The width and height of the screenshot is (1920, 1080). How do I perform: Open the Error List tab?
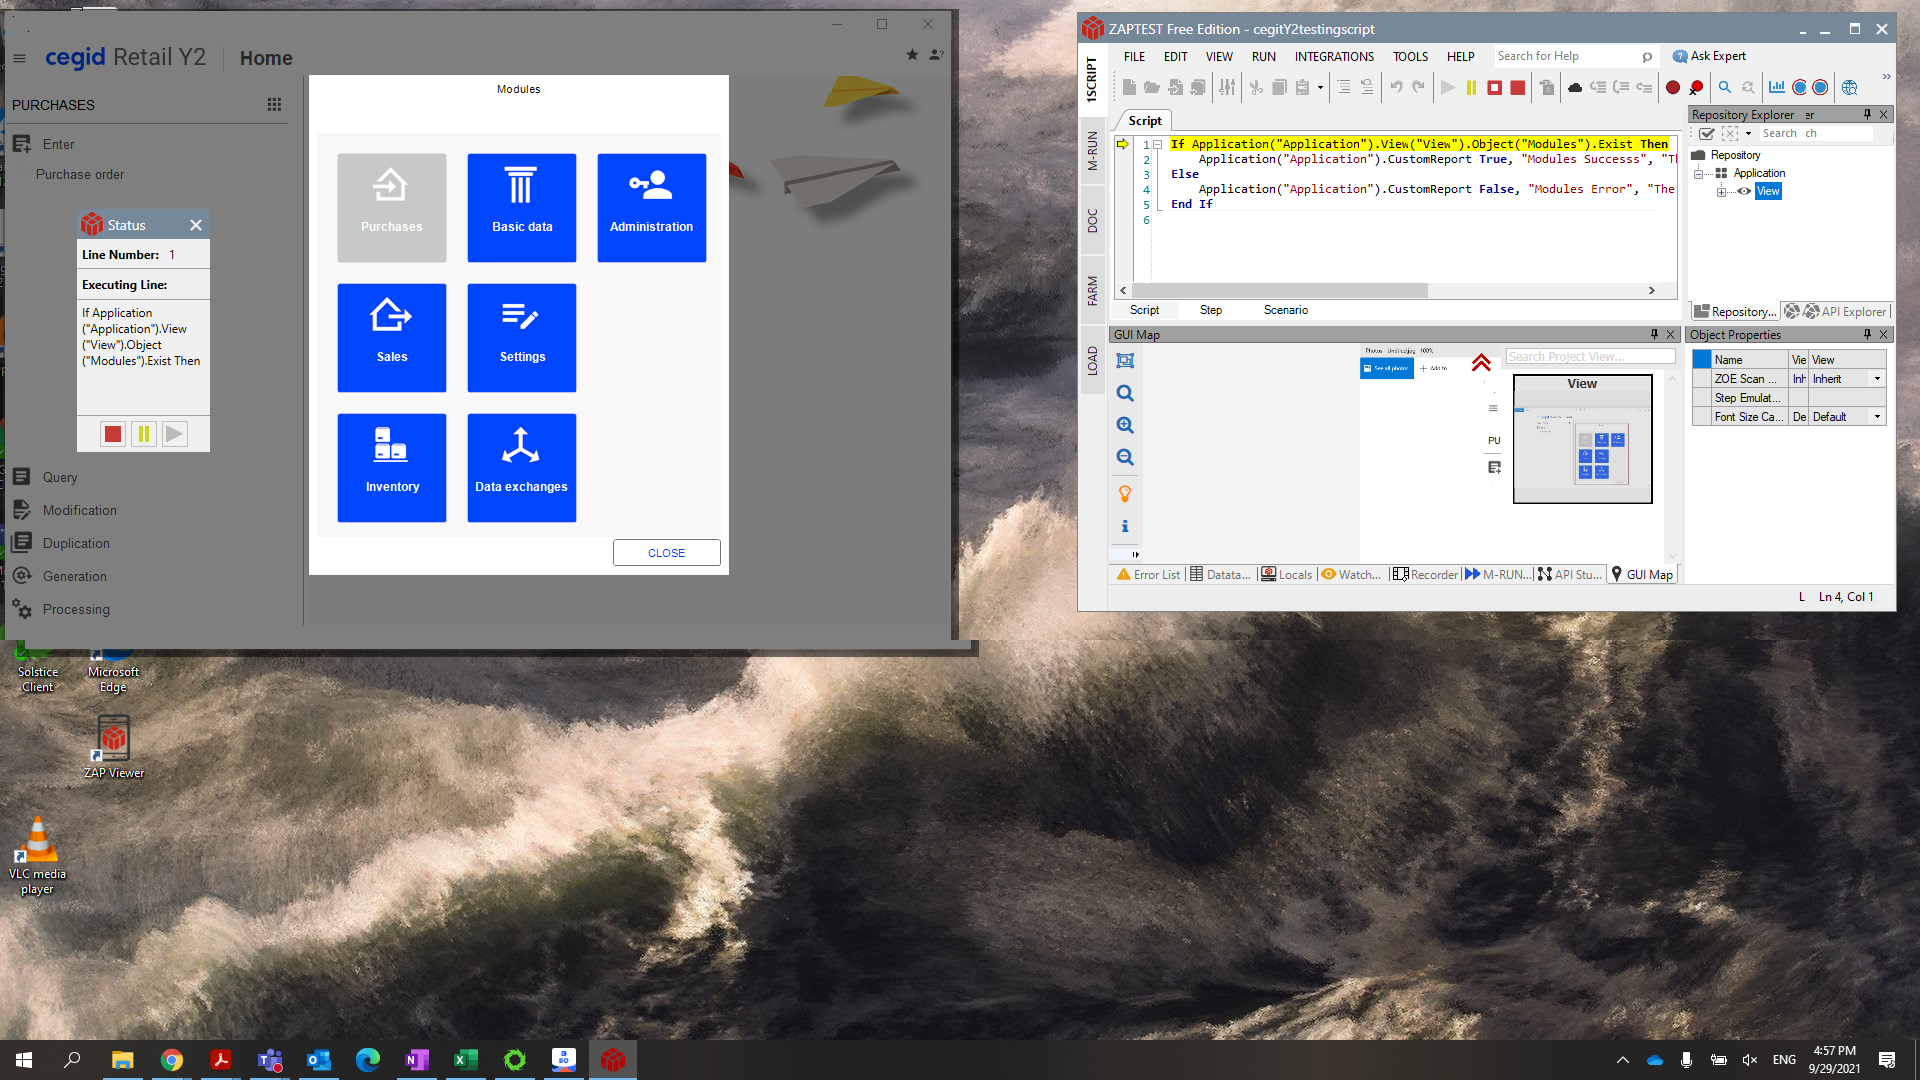click(x=1149, y=575)
